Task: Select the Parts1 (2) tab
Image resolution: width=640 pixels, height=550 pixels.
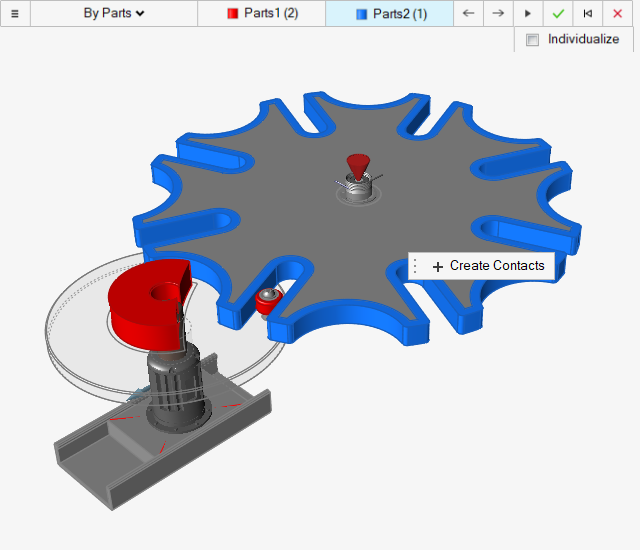Action: point(262,13)
